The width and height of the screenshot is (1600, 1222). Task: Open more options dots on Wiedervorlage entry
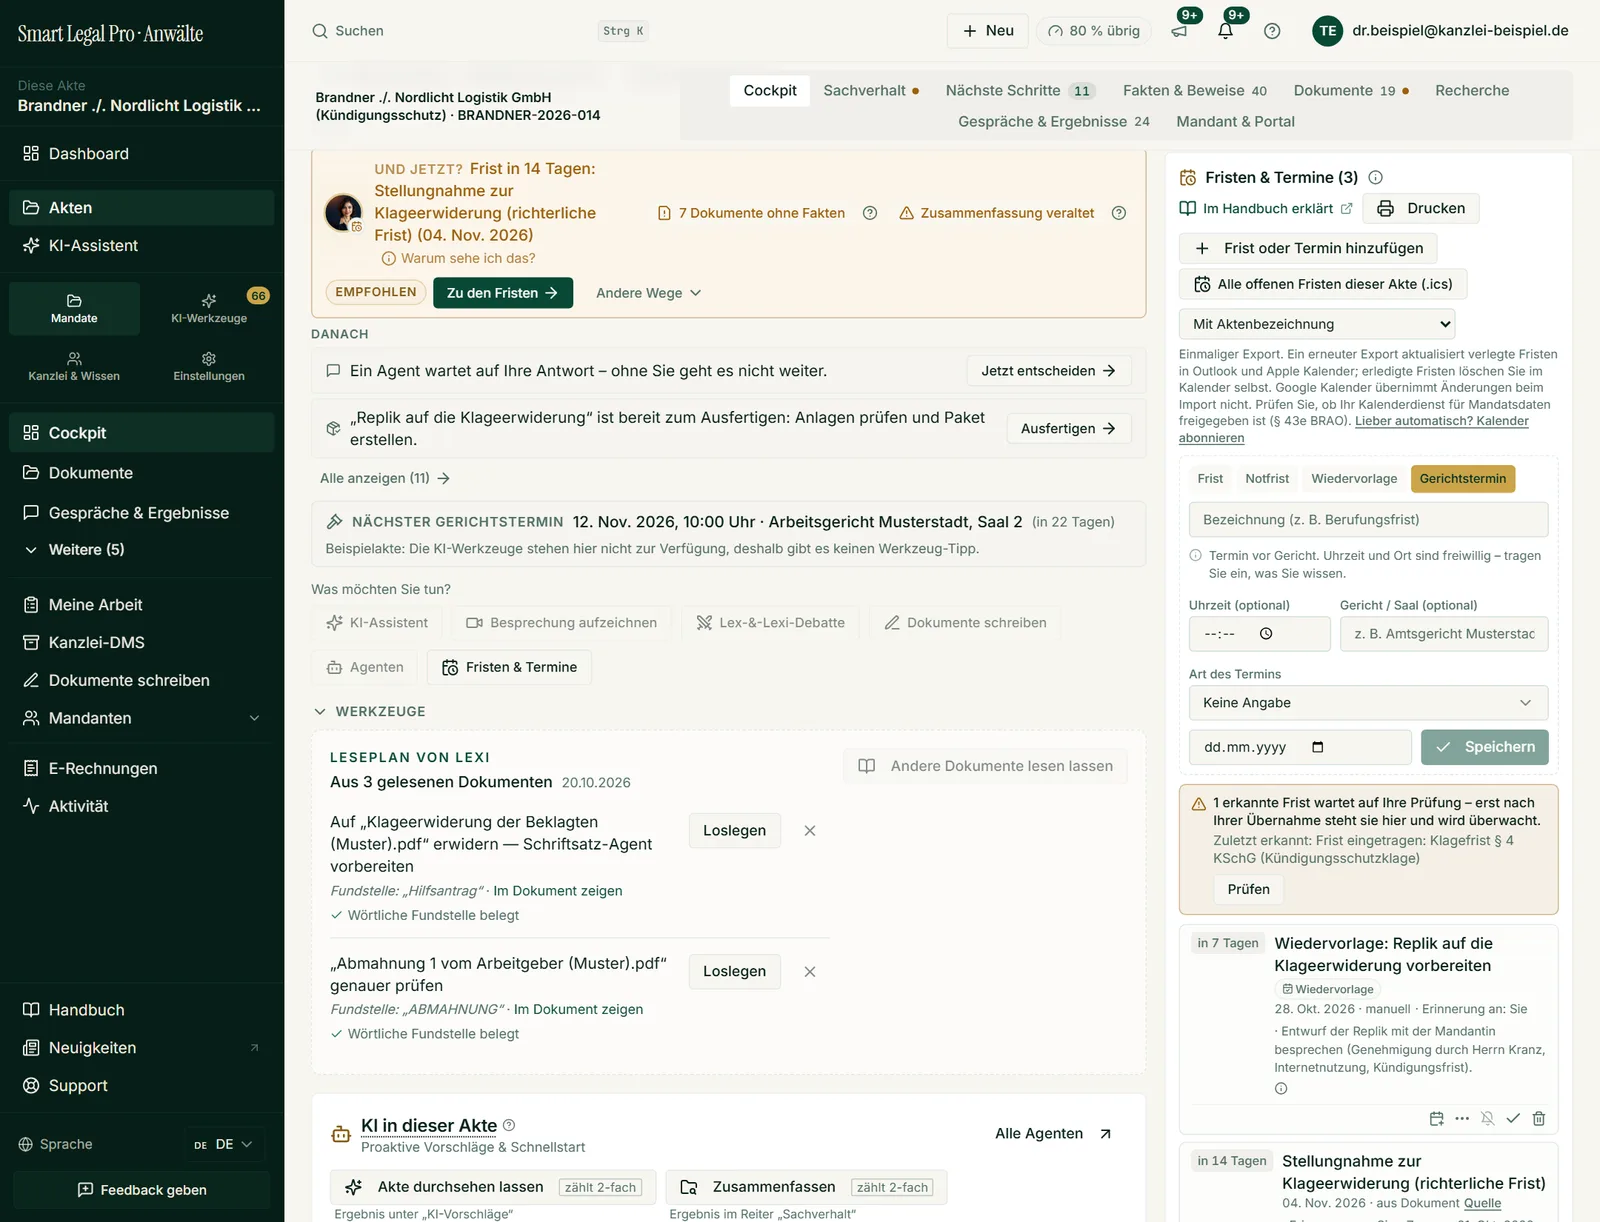pyautogui.click(x=1462, y=1118)
